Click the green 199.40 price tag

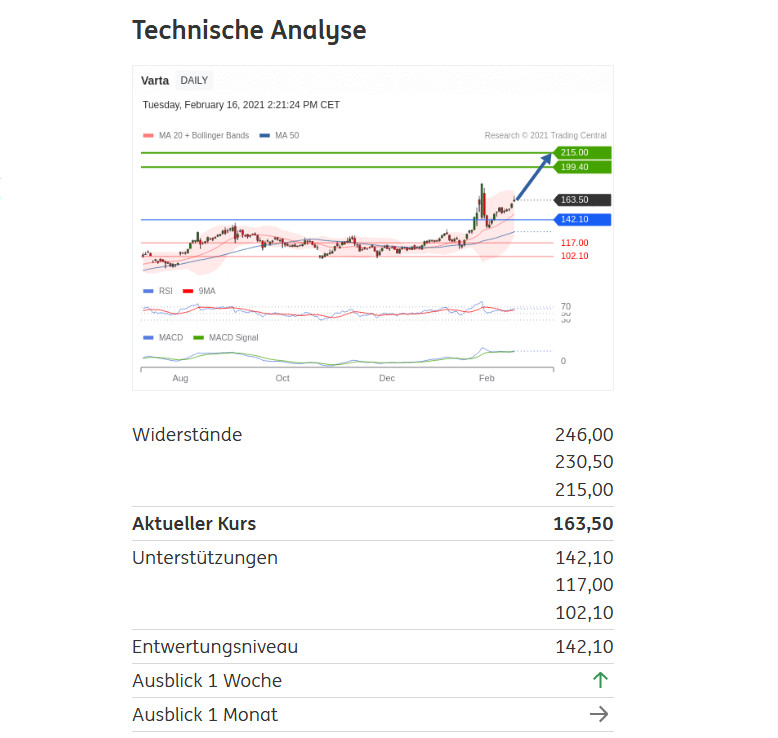click(x=581, y=167)
